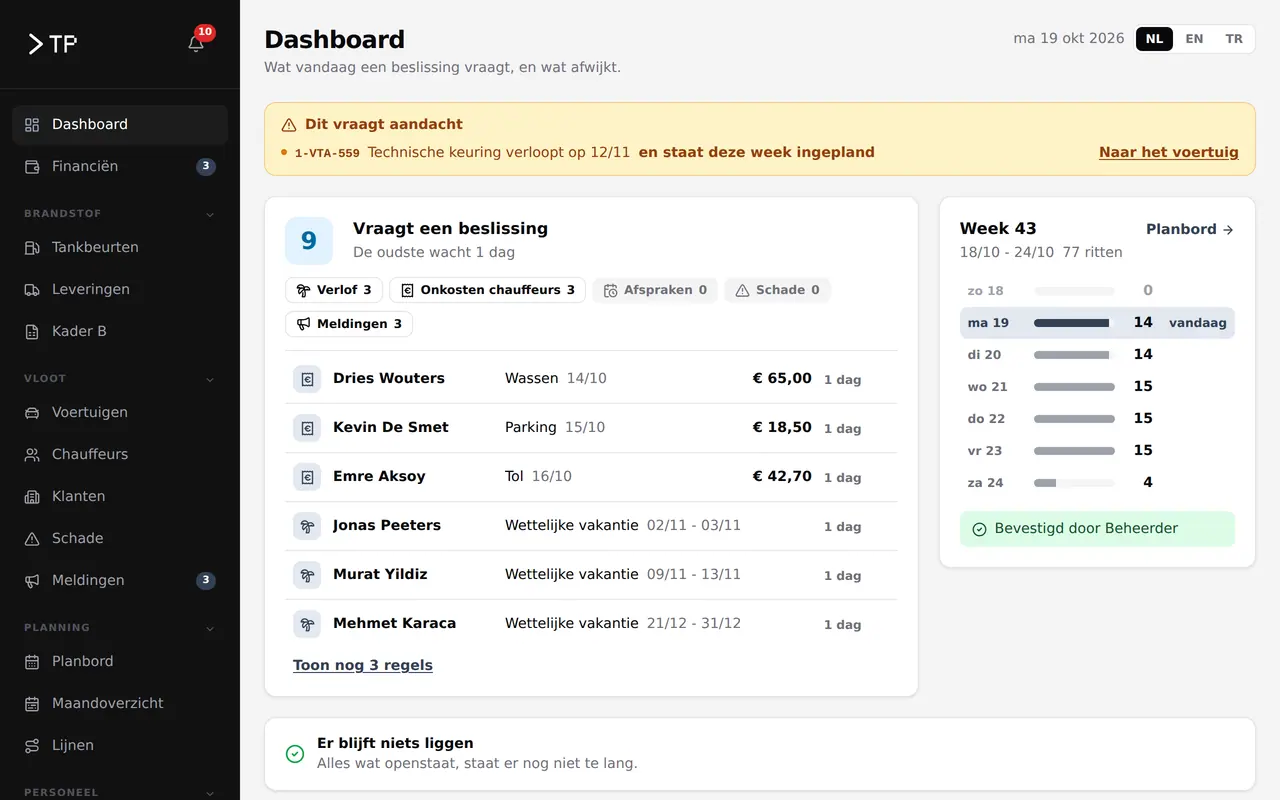The width and height of the screenshot is (1280, 800).
Task: Open the Kader B page
Action: point(120,331)
